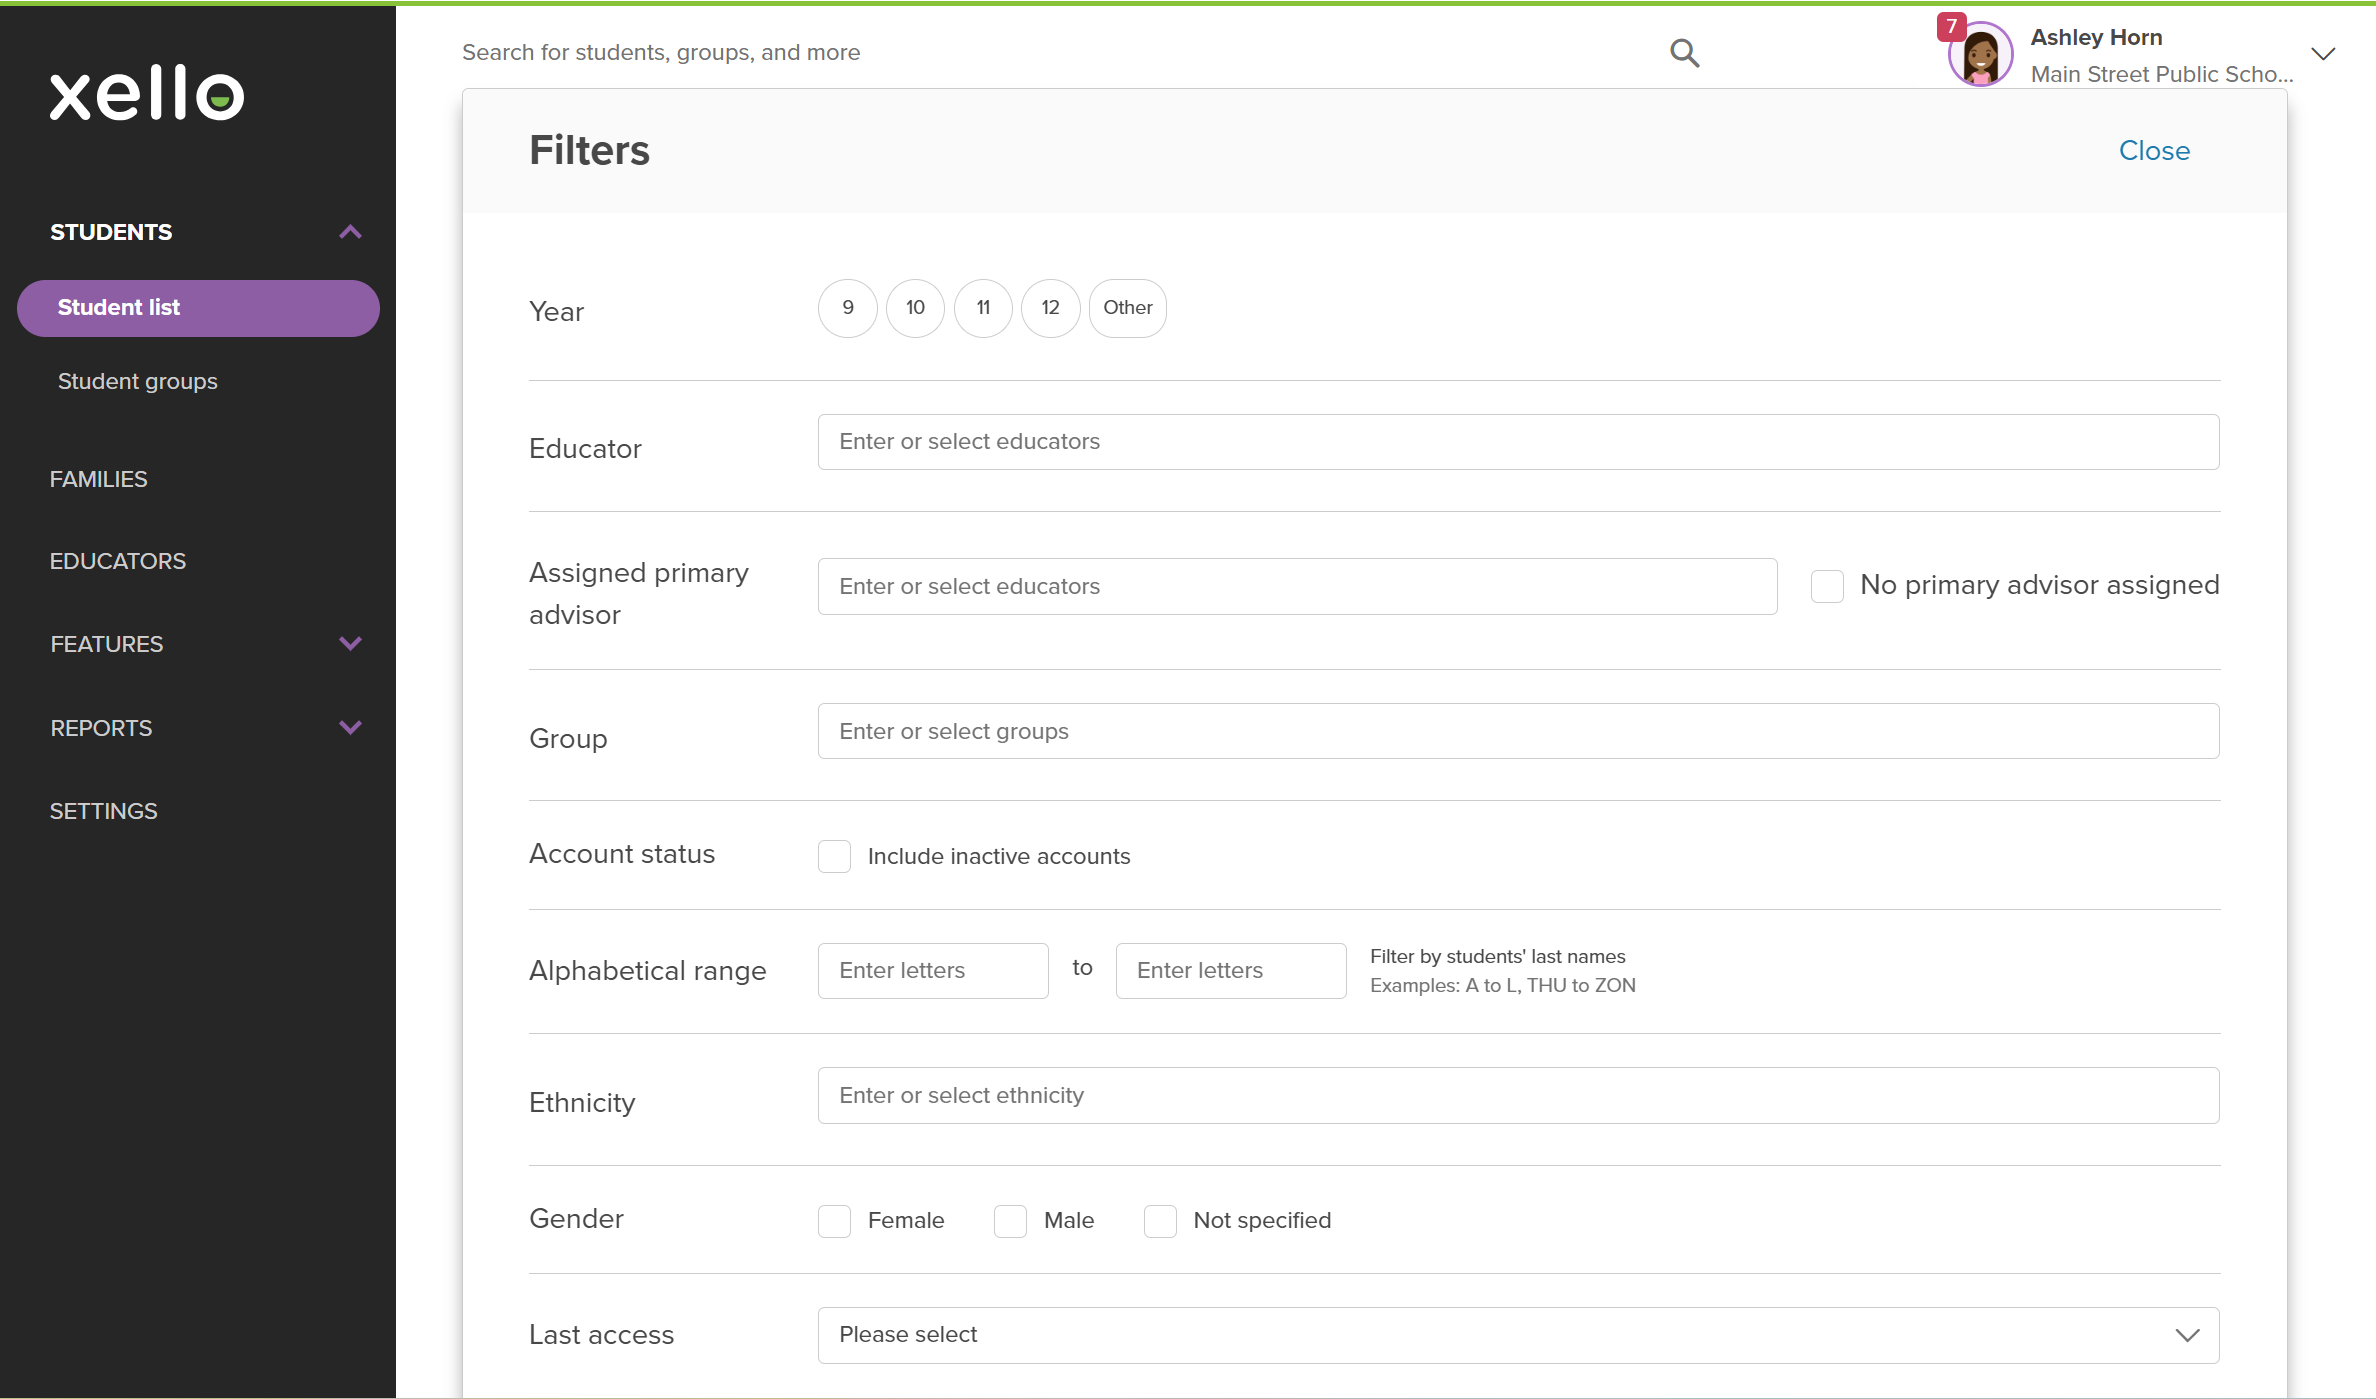The image size is (2376, 1399).
Task: Select Female gender filter
Action: pyautogui.click(x=833, y=1221)
